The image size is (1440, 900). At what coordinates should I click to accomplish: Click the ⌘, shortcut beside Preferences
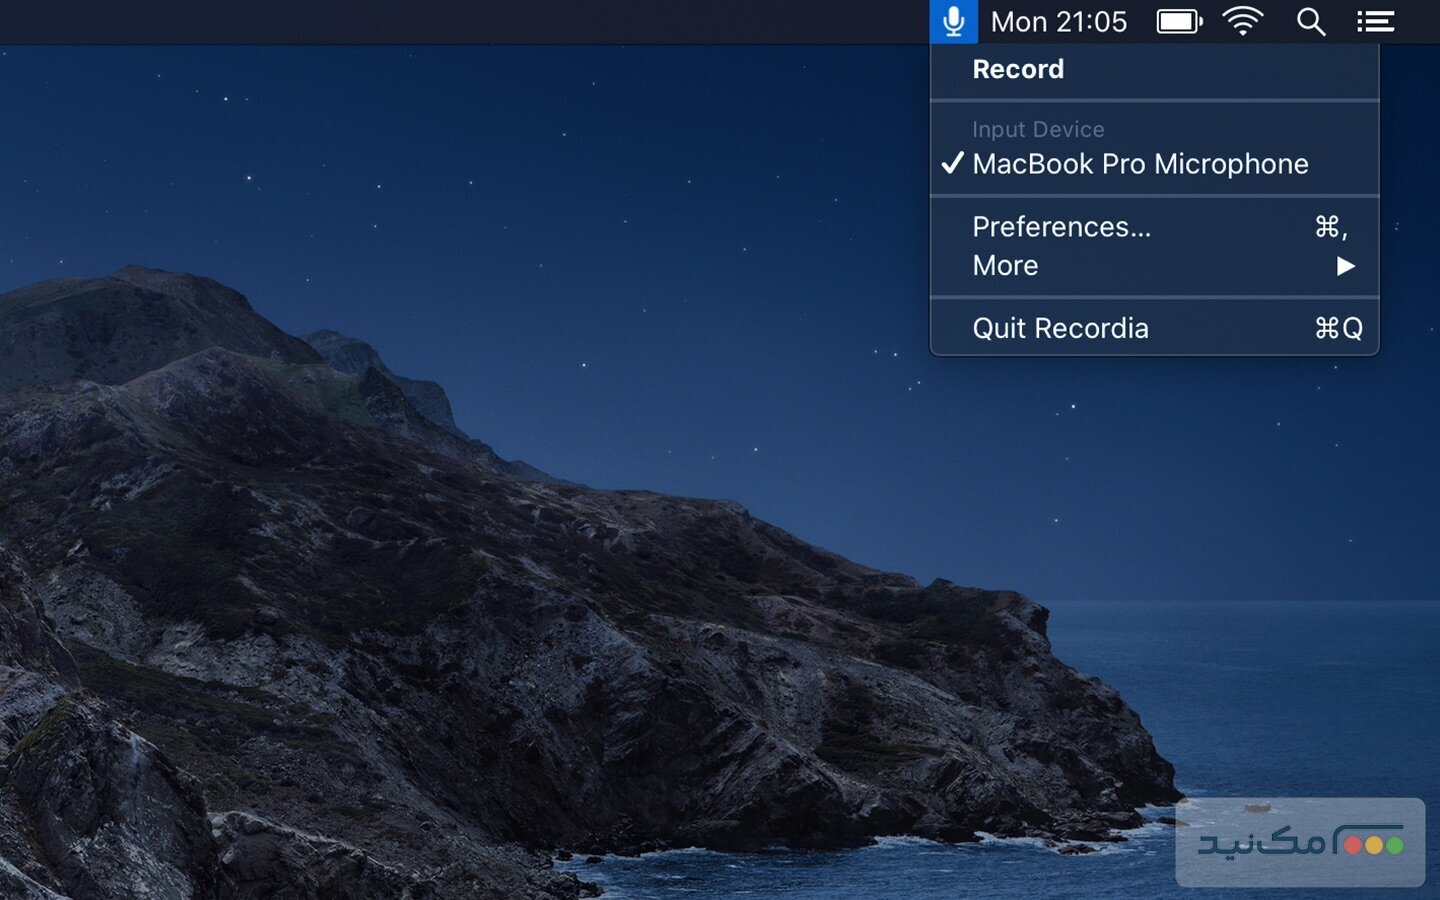click(x=1331, y=227)
